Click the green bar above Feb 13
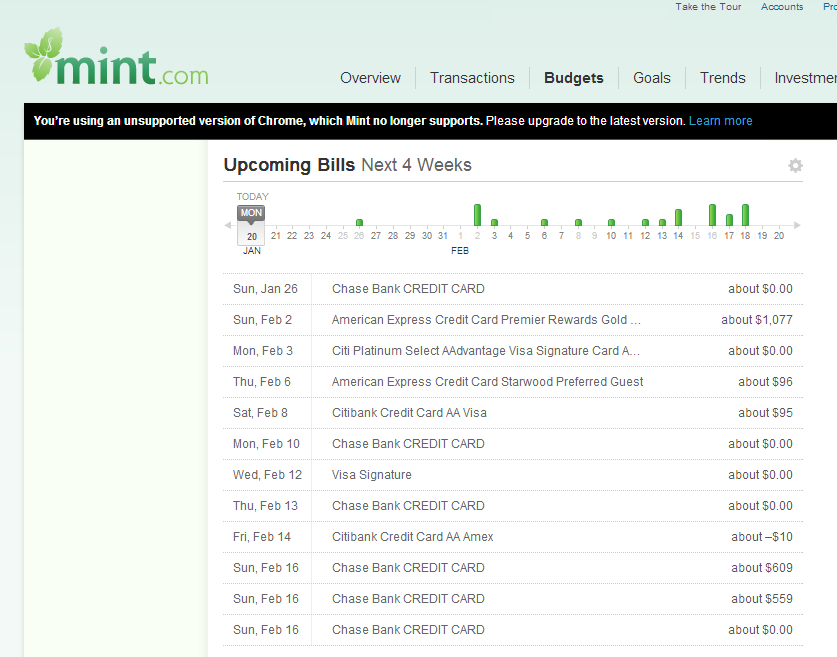 tap(662, 222)
